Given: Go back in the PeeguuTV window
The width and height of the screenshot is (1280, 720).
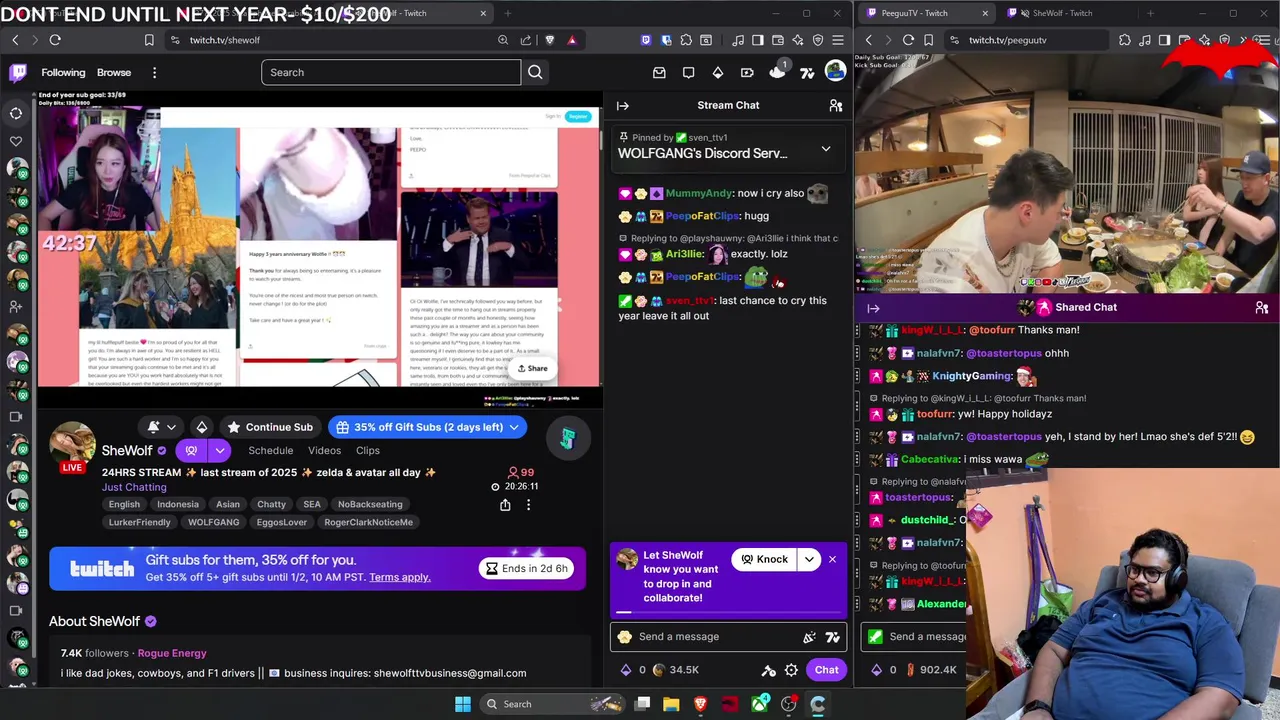Looking at the screenshot, I should pyautogui.click(x=869, y=40).
